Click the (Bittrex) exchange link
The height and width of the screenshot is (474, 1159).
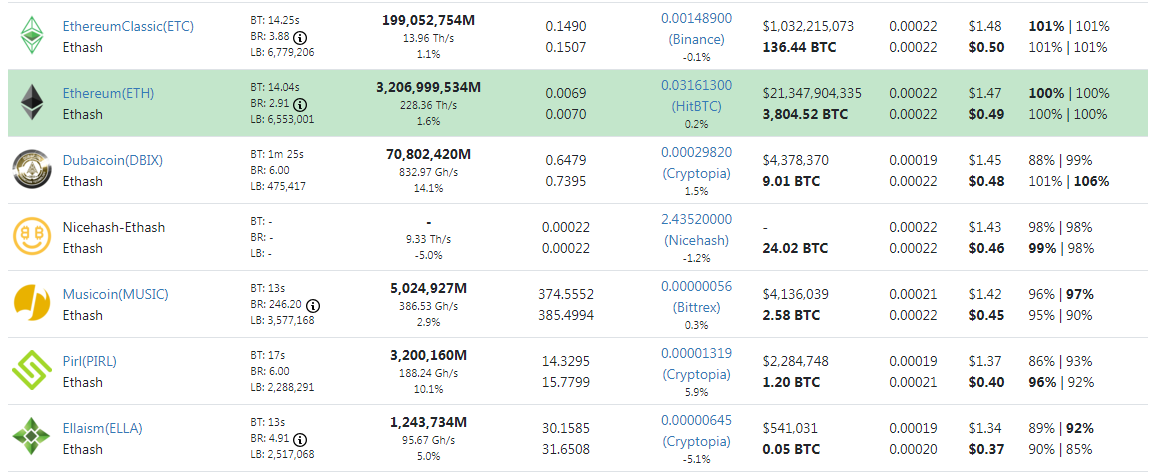pyautogui.click(x=696, y=308)
